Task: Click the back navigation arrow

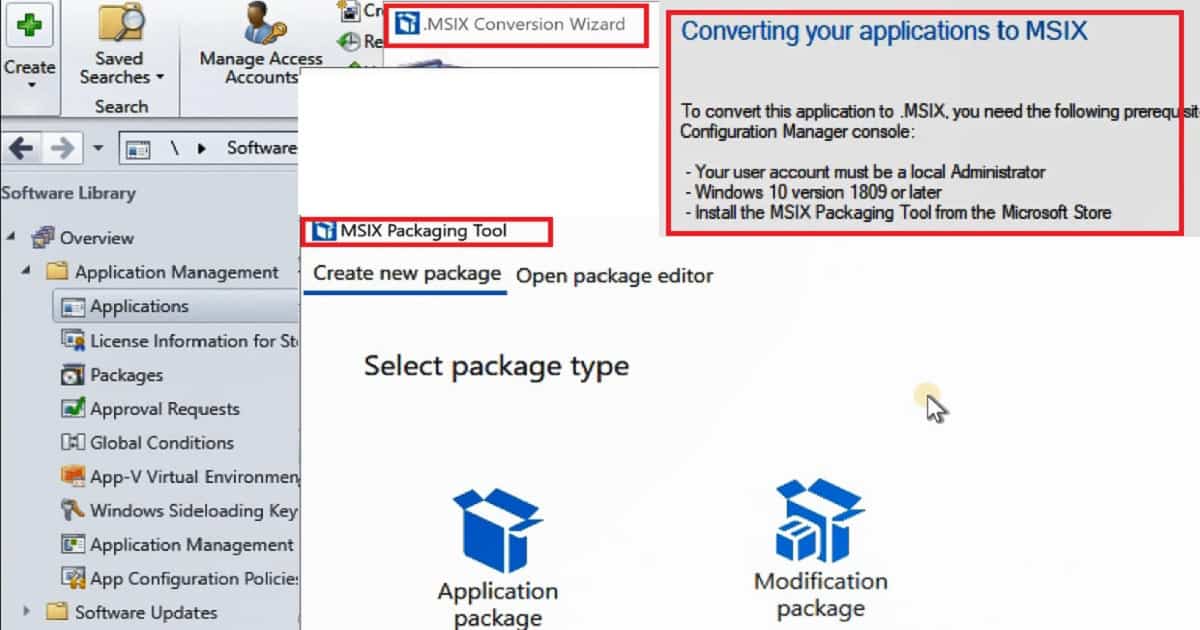Action: pyautogui.click(x=21, y=148)
